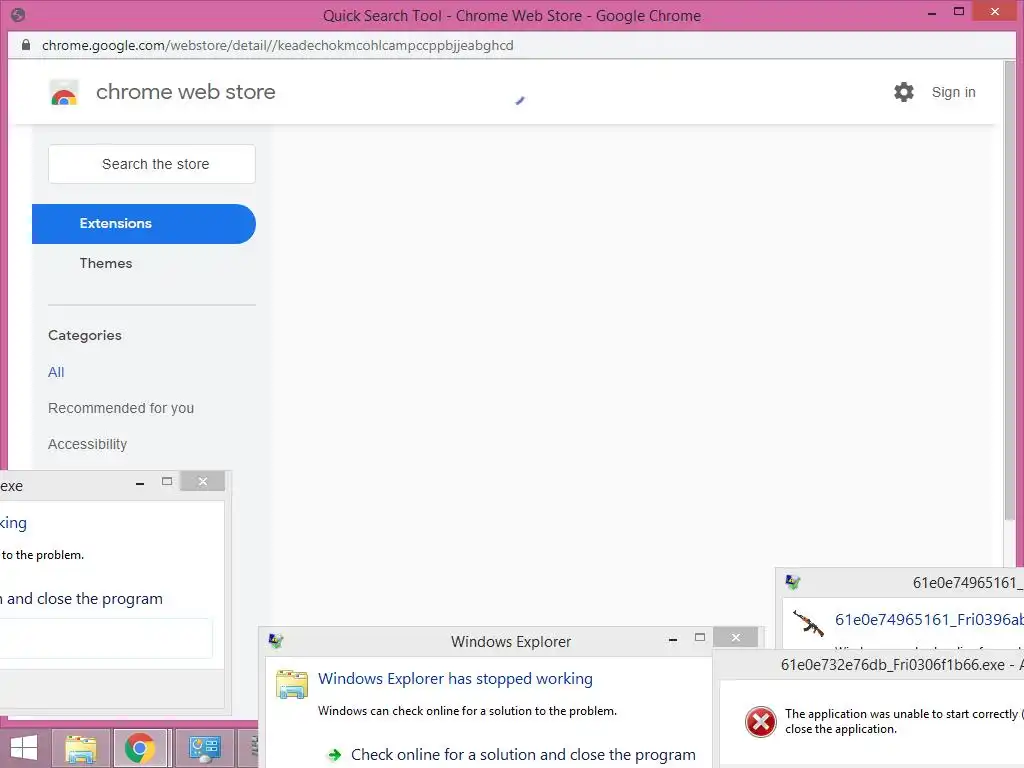The image size is (1024, 768).
Task: Switch to the Themes tab
Action: [x=106, y=263]
